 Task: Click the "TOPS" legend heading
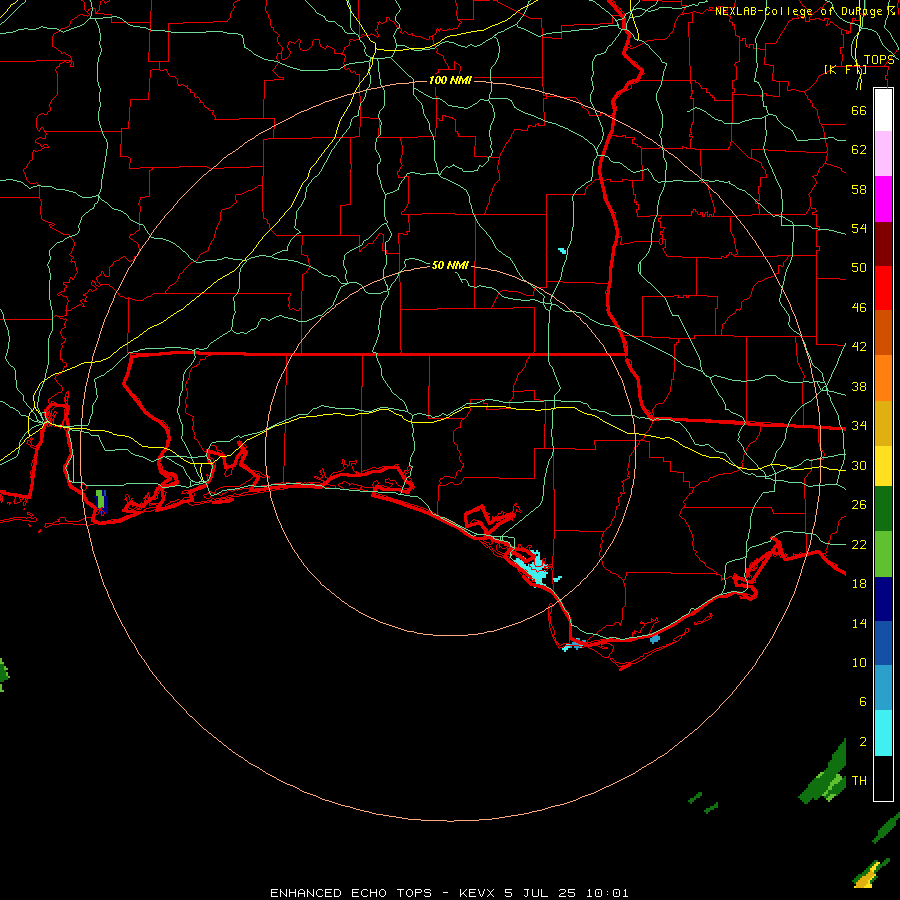[x=879, y=60]
